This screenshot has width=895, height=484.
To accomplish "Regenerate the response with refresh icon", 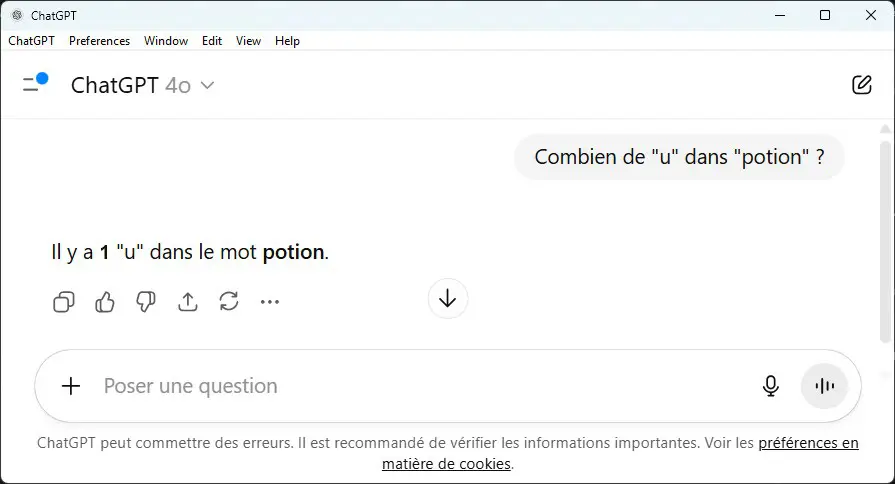I will pos(229,301).
